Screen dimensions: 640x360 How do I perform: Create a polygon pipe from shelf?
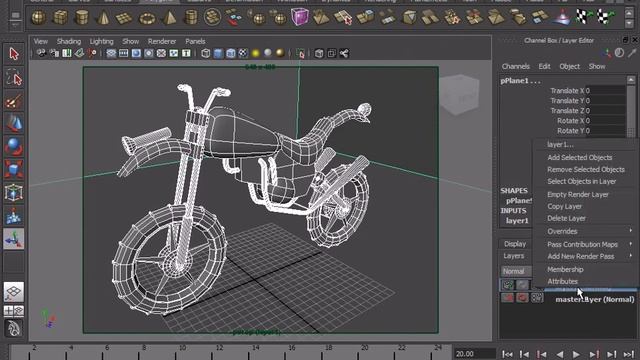pyautogui.click(x=191, y=18)
